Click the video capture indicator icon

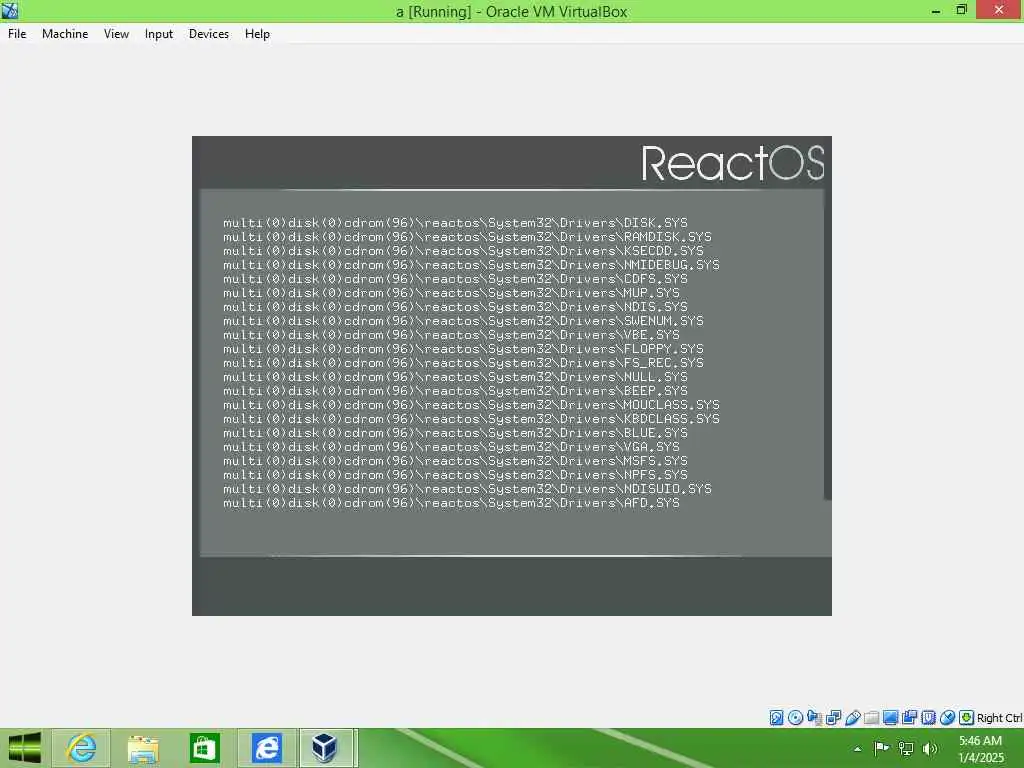909,718
